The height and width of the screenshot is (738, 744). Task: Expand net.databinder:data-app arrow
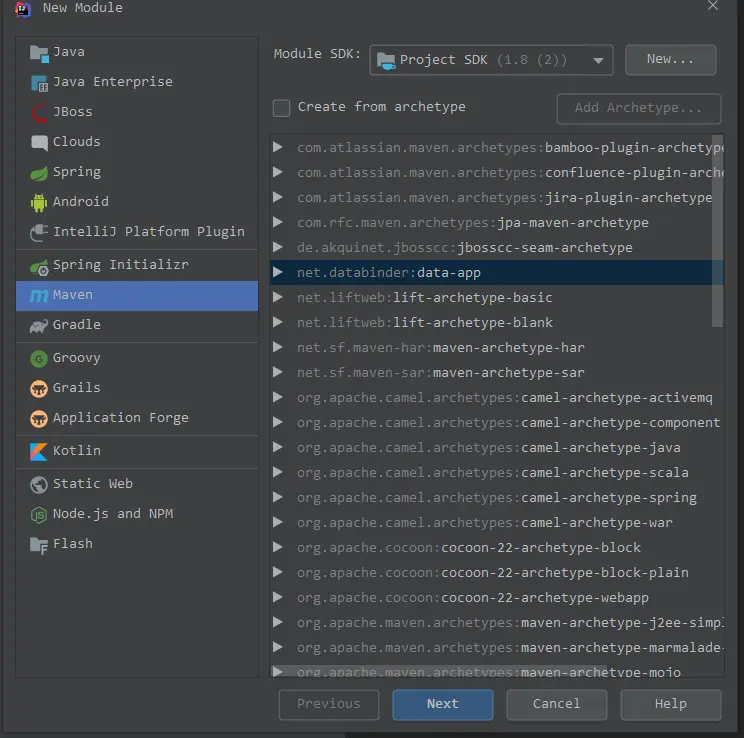pyautogui.click(x=278, y=272)
